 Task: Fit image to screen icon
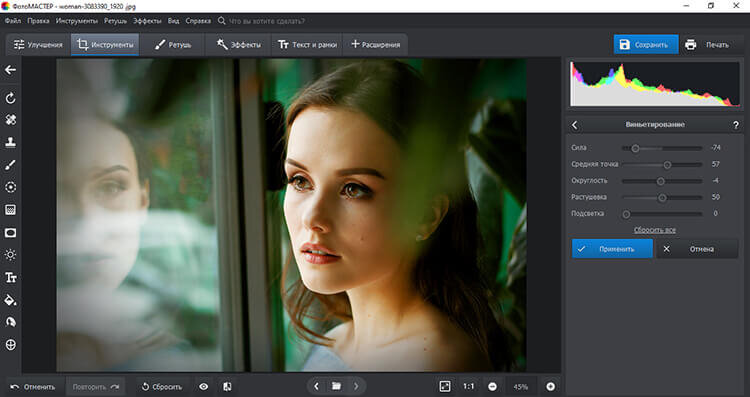445,386
